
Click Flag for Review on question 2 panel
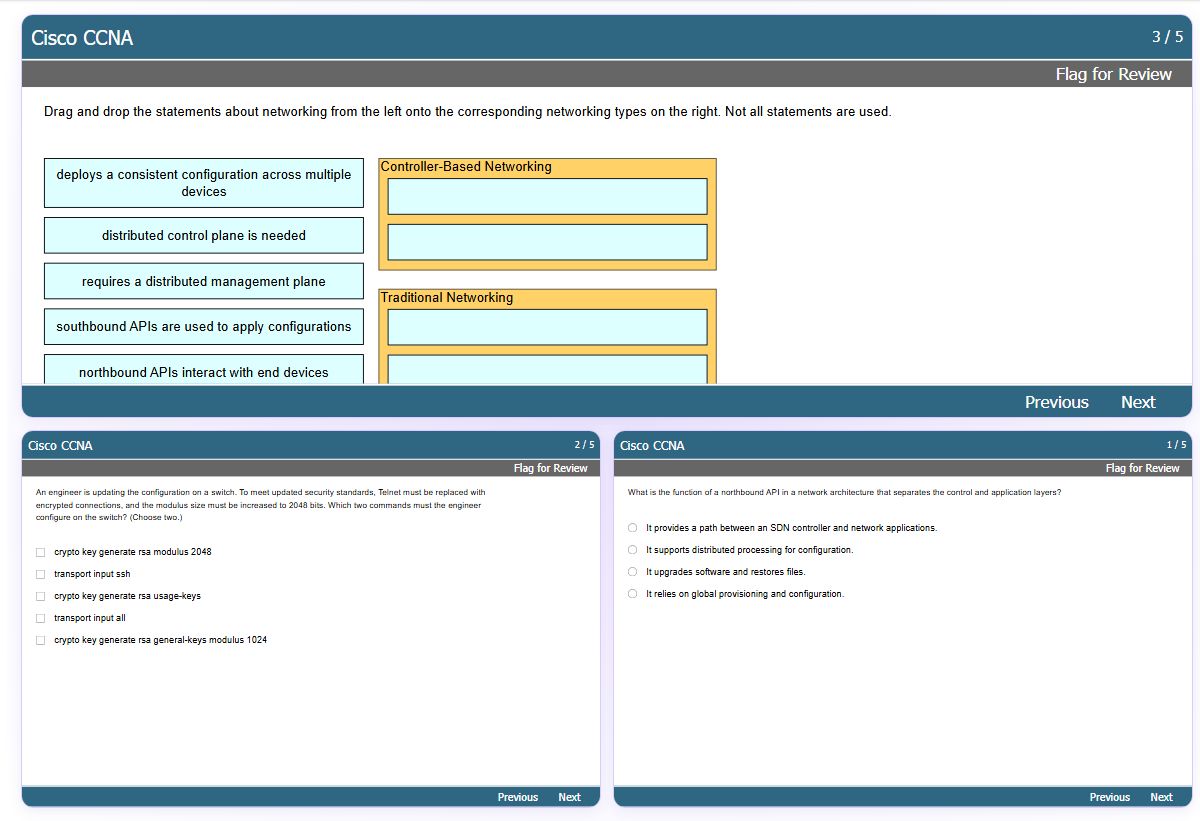[x=550, y=468]
